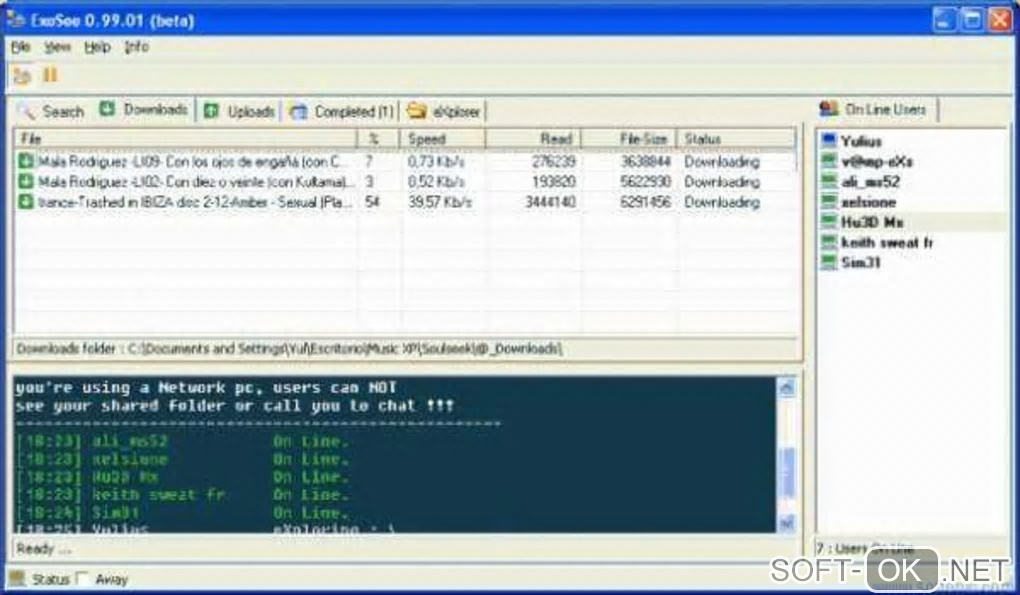The width and height of the screenshot is (1020, 595).
Task: Toggle the Away checkbox
Action: 83,578
